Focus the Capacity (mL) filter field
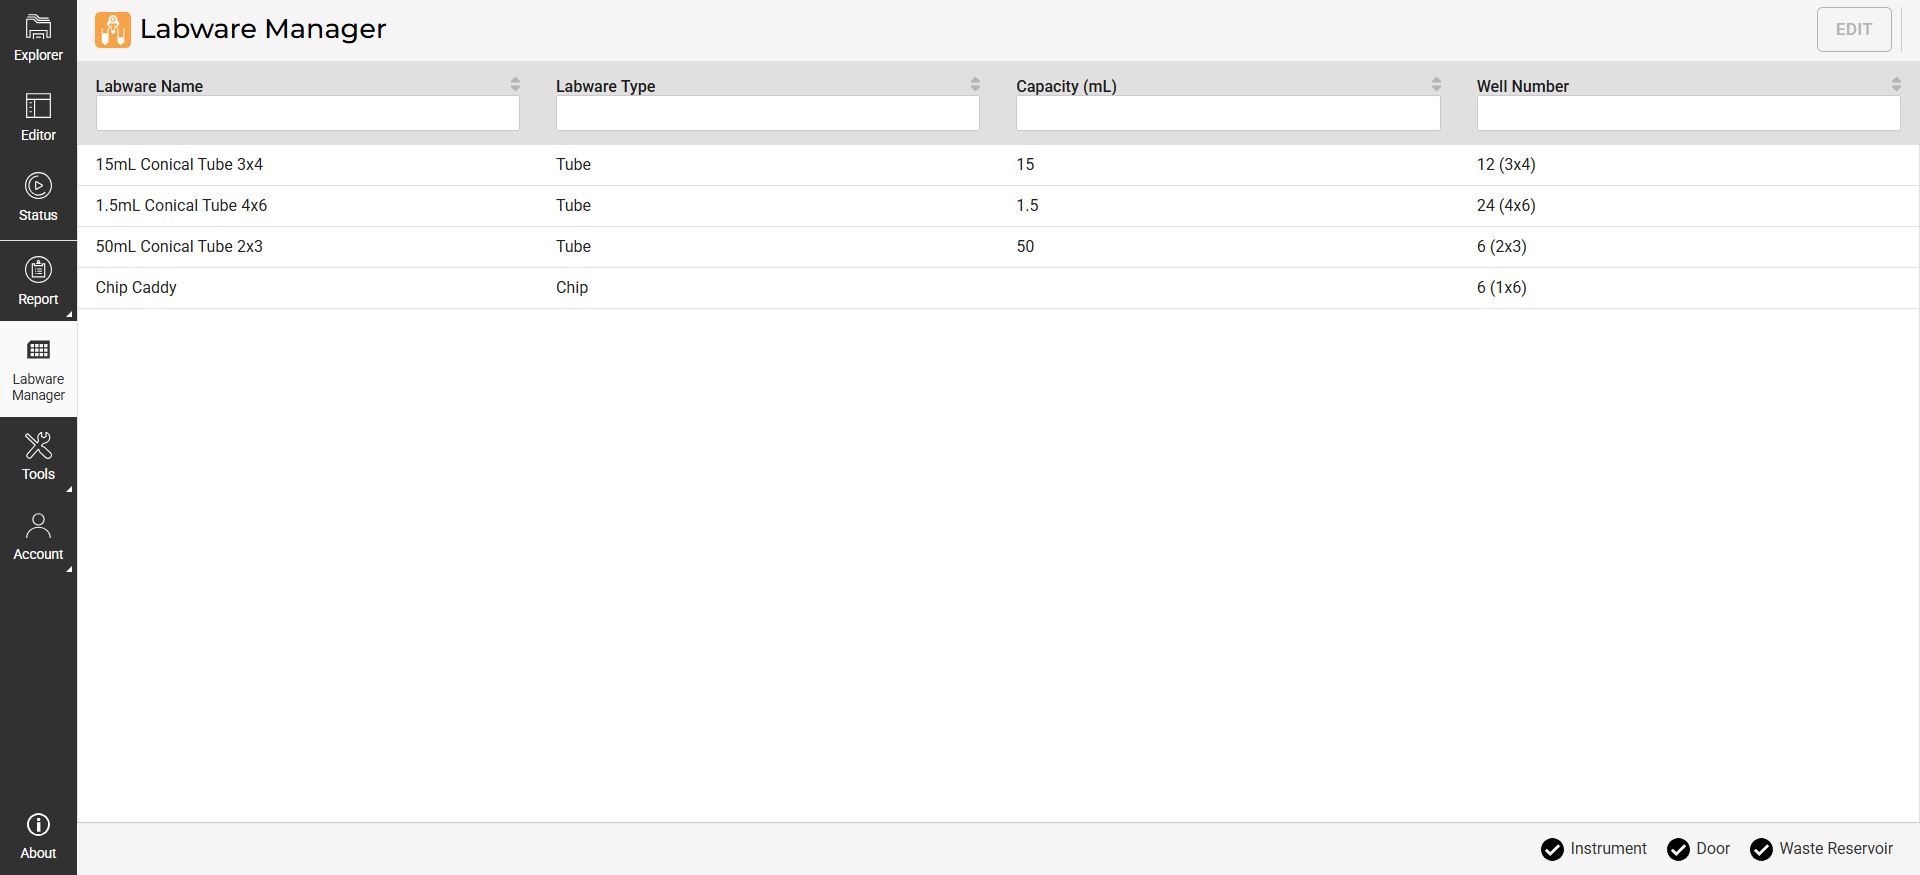Image resolution: width=1920 pixels, height=875 pixels. (1228, 113)
